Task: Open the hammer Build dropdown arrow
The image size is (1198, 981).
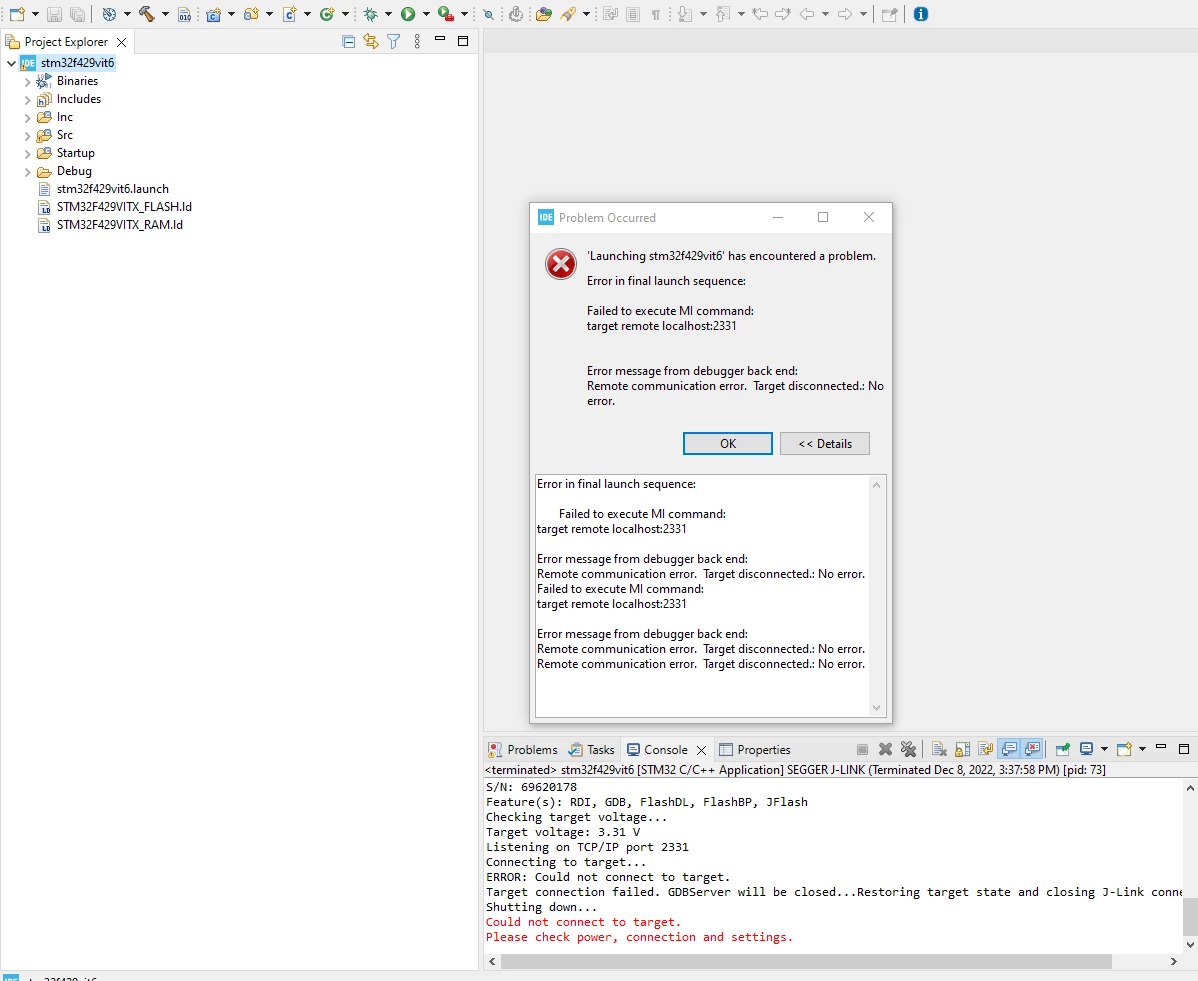Action: [165, 14]
